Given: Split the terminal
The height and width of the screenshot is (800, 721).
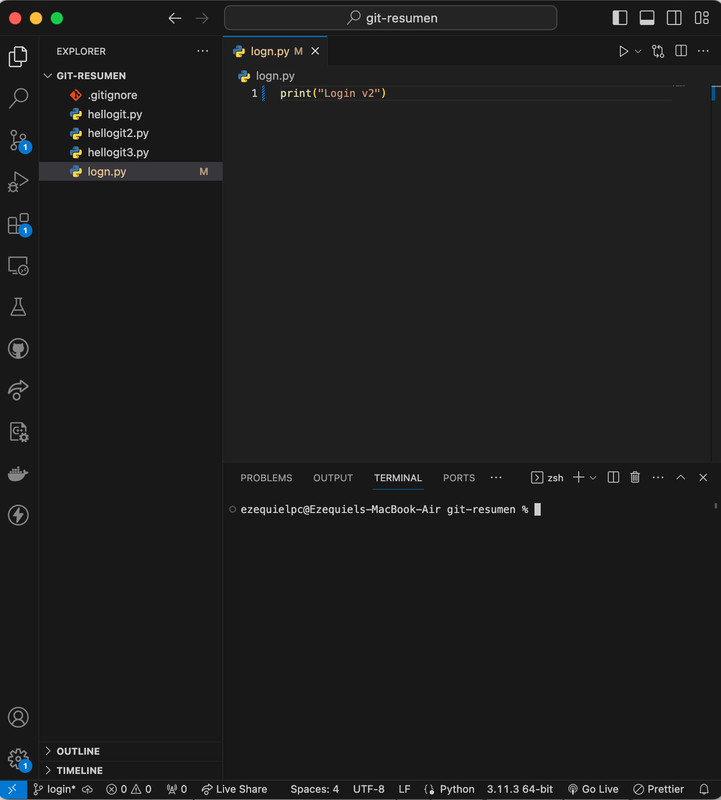Looking at the screenshot, I should point(613,478).
